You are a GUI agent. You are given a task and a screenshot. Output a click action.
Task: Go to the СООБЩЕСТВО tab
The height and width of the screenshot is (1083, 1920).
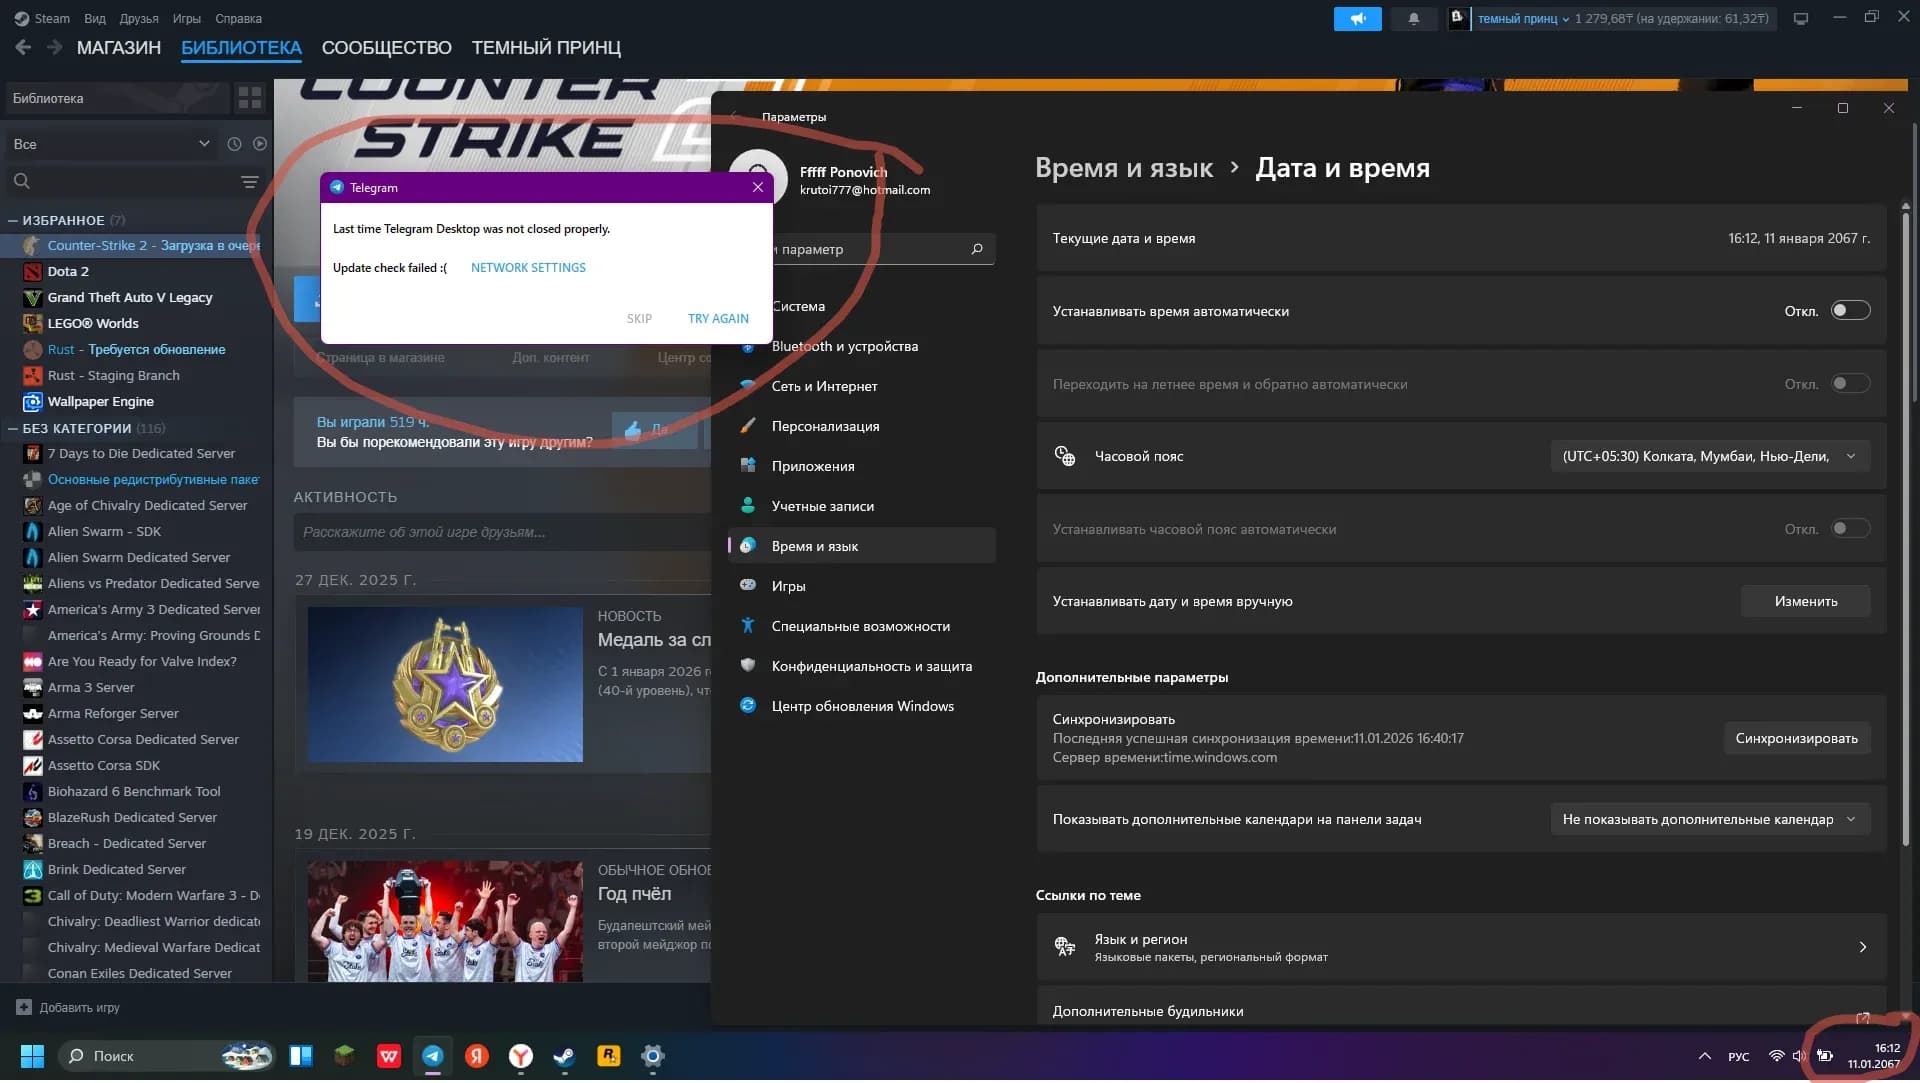pyautogui.click(x=386, y=48)
